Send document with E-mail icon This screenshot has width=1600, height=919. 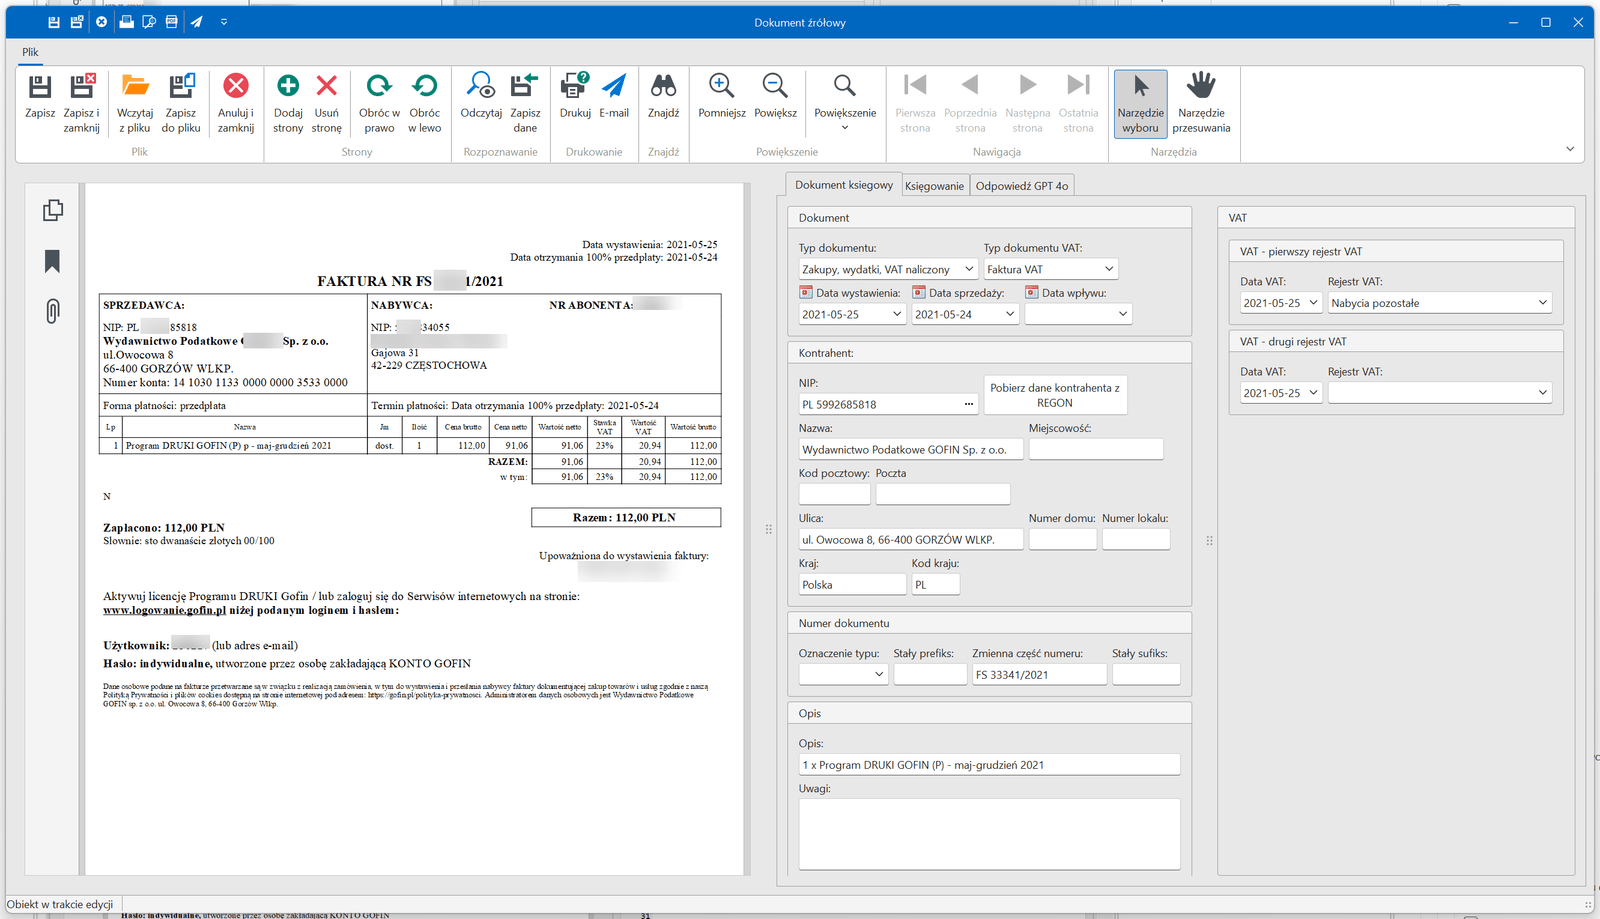coord(614,87)
